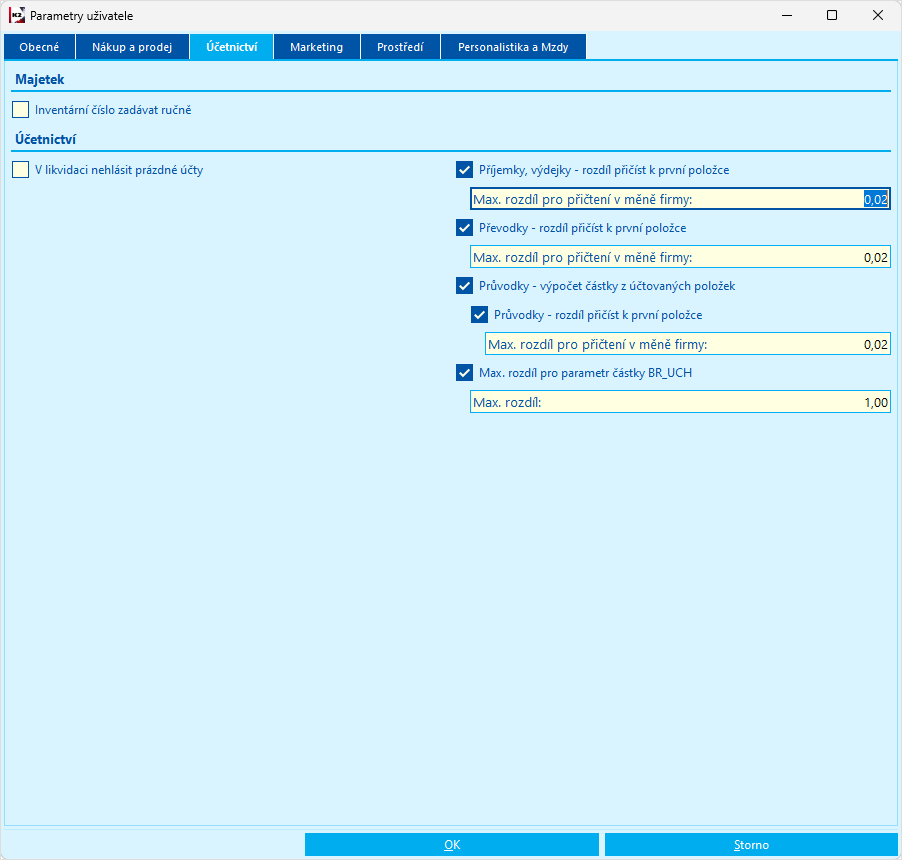Toggle Průvodky - výpočet částky z účtovaných položek
Image resolution: width=902 pixels, height=860 pixels.
pyautogui.click(x=464, y=286)
